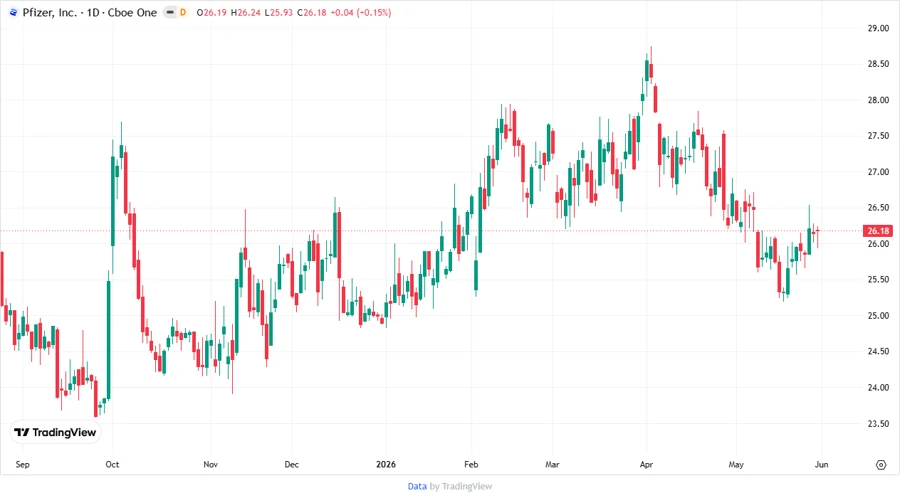Screen dimensions: 900x498
Task: Click the orange D delayed-data indicator
Action: 183,12
